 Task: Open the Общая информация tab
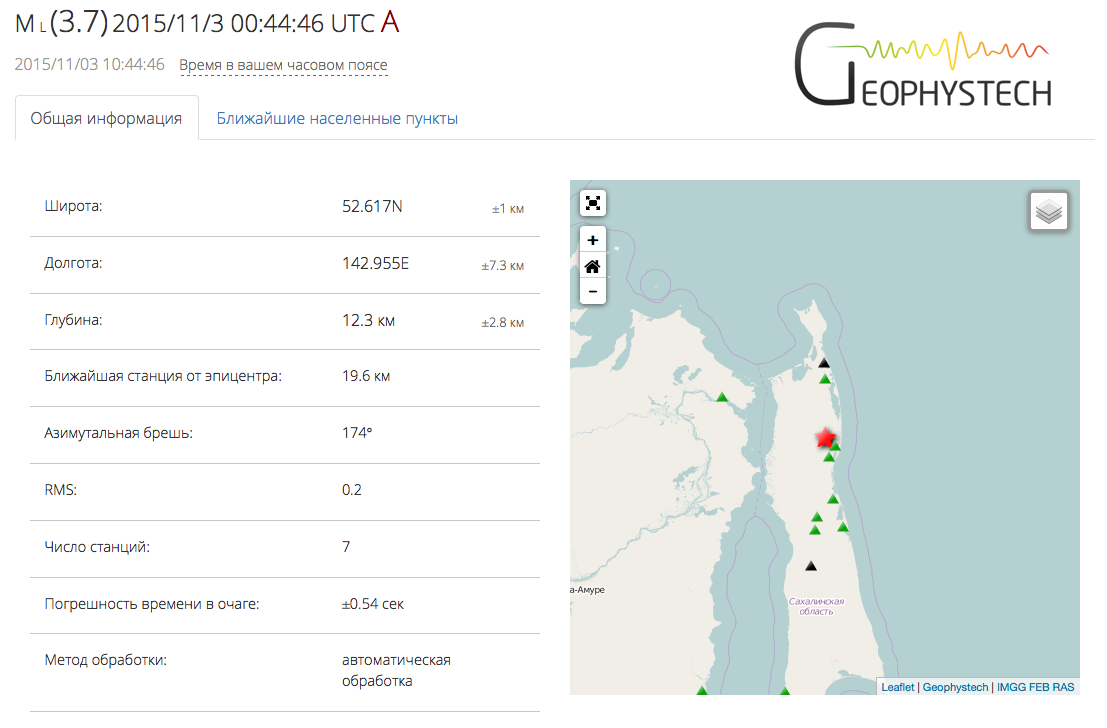tap(107, 118)
